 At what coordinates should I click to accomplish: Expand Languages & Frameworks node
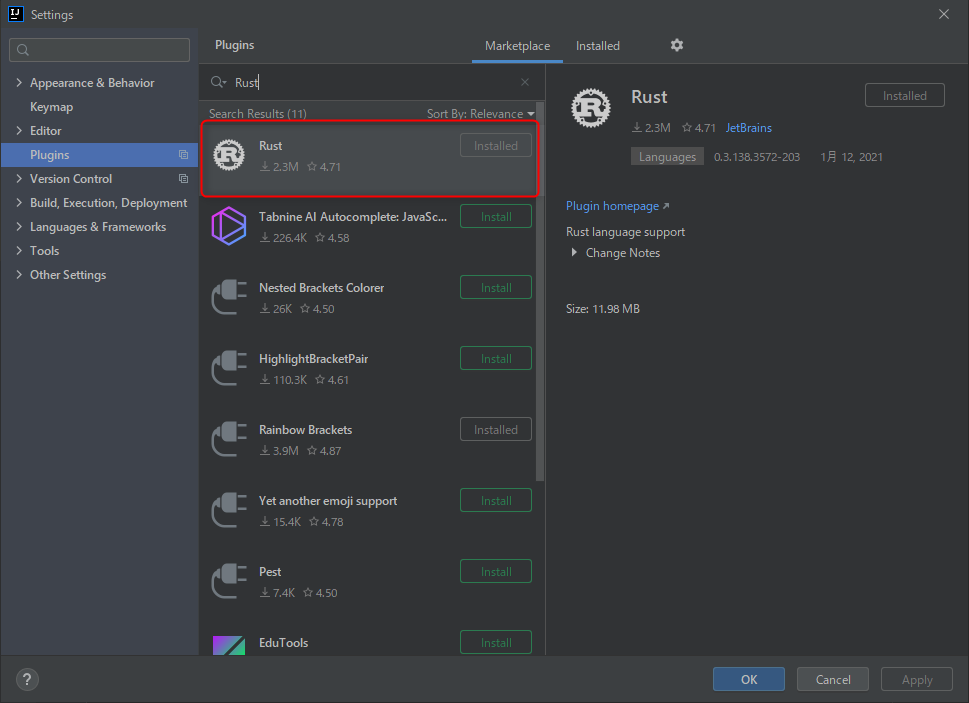(19, 227)
